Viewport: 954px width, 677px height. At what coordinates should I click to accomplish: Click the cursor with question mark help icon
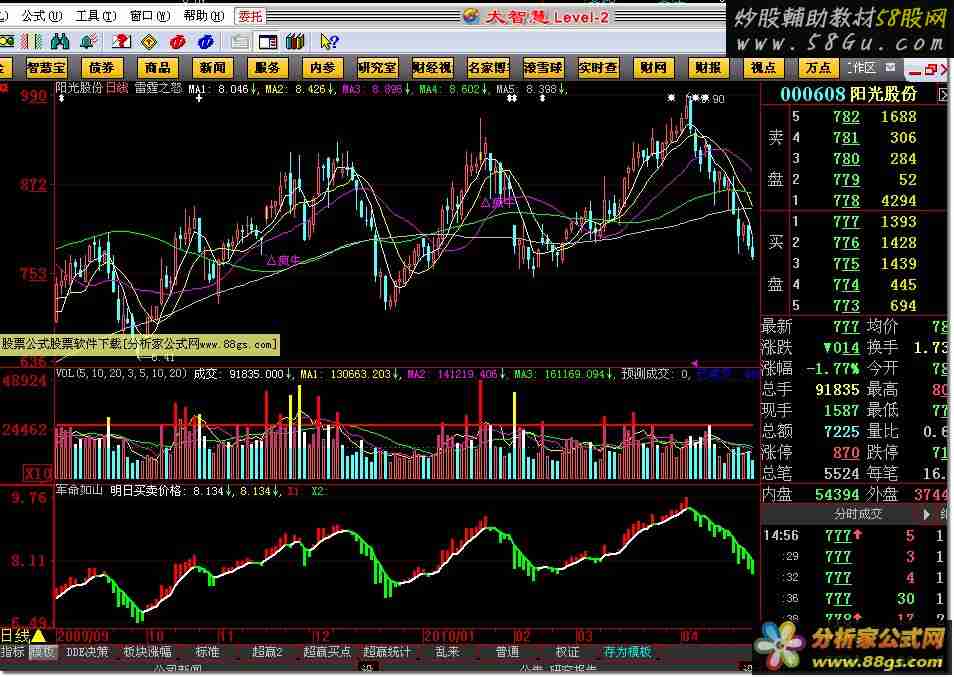coord(329,41)
